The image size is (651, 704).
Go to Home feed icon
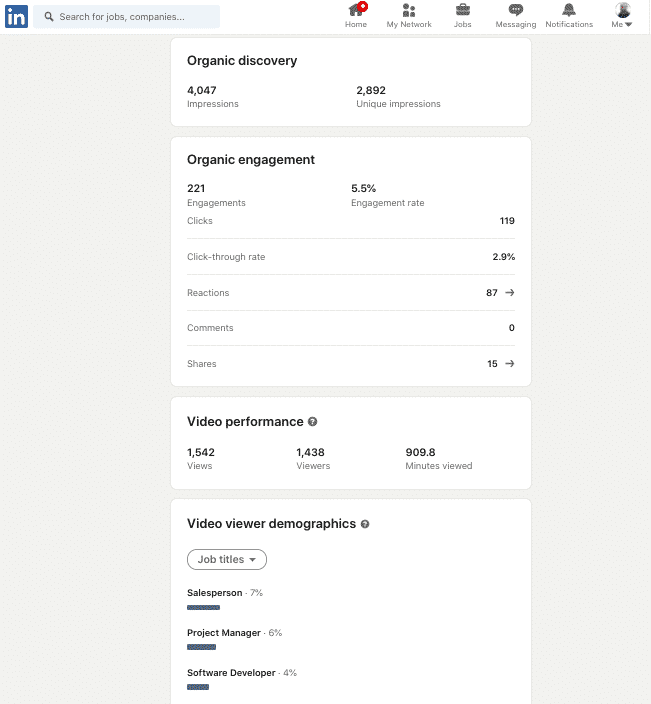tap(356, 11)
